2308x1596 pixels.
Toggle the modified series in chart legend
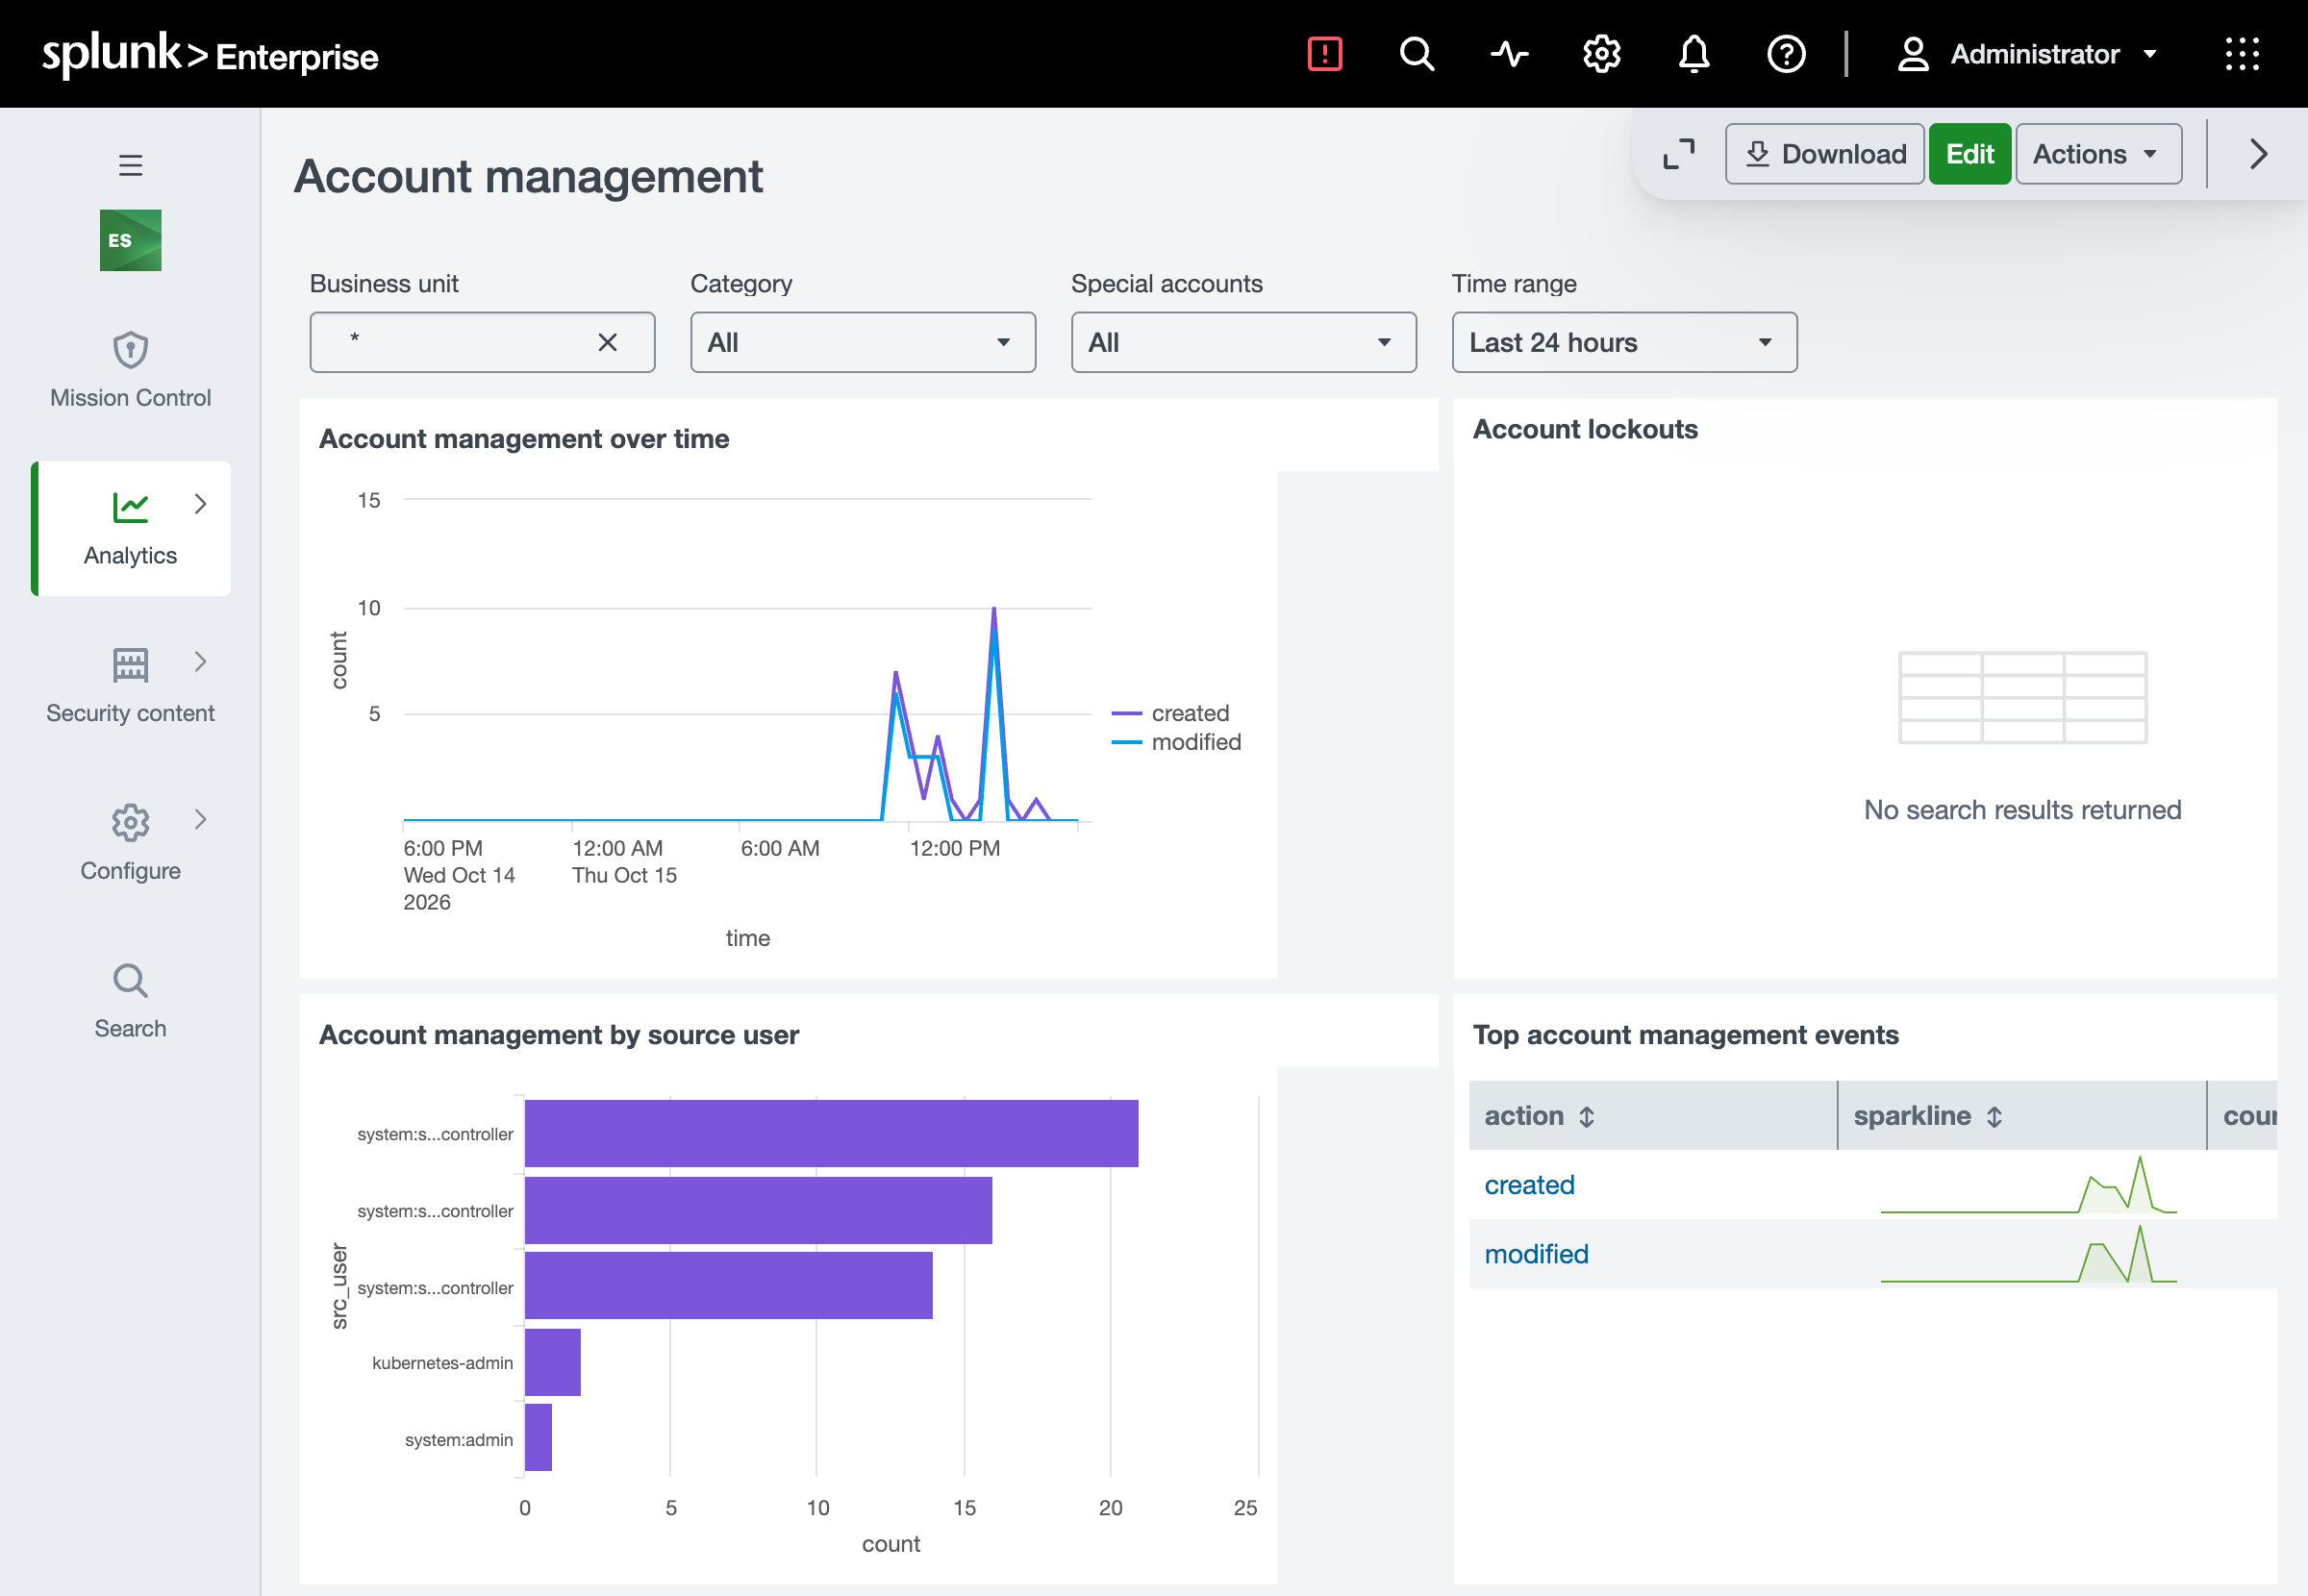point(1176,742)
